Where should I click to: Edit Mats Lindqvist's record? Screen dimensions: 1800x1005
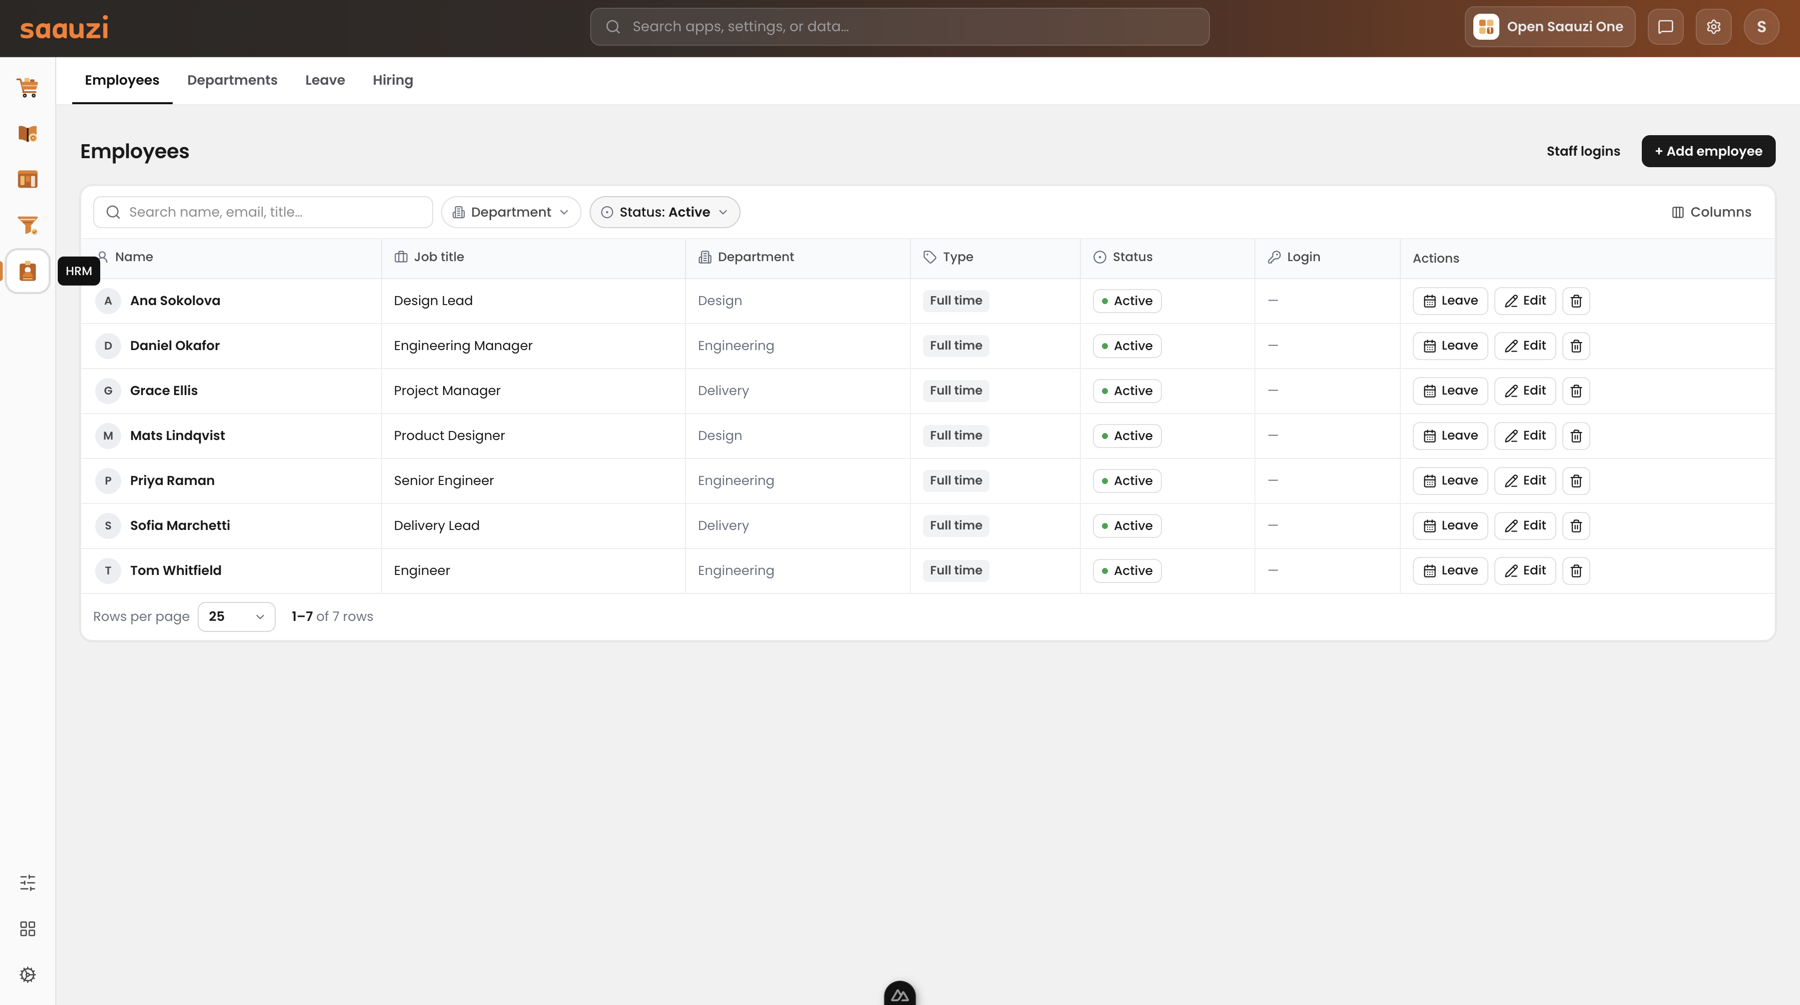coord(1525,436)
